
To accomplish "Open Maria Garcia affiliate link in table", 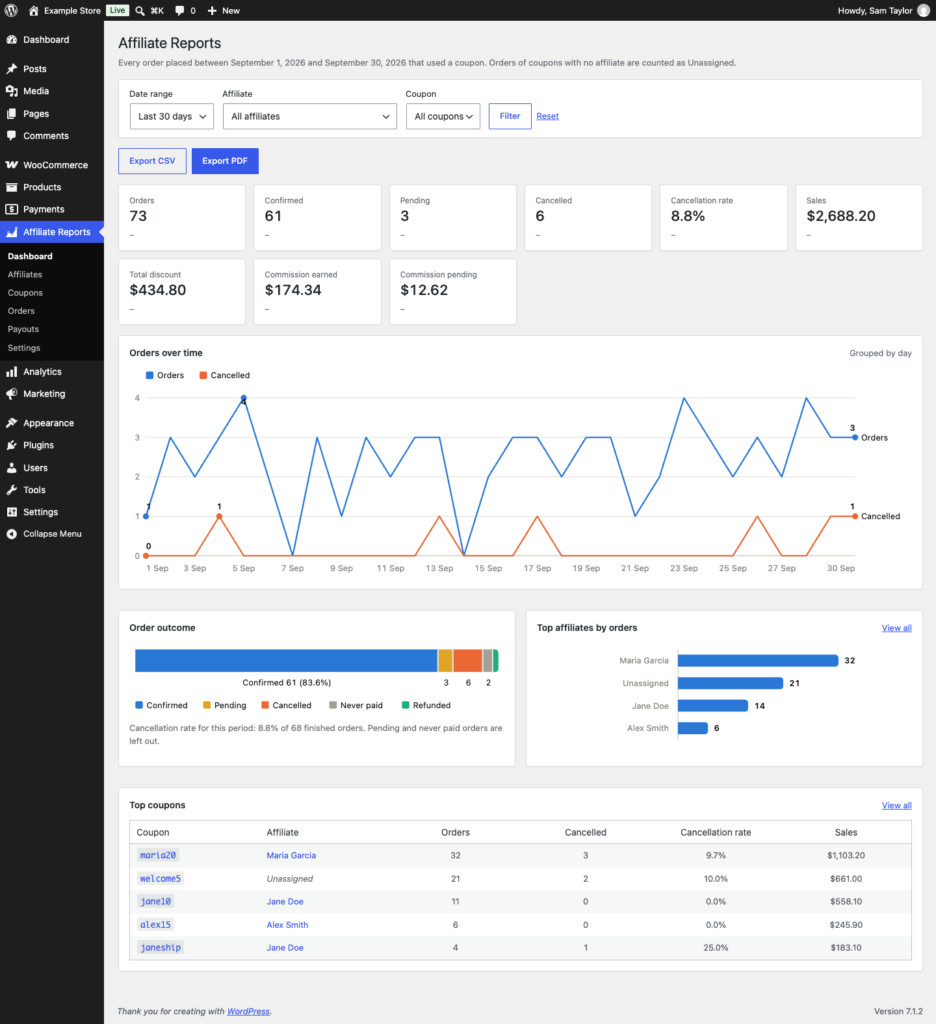I will (x=291, y=855).
